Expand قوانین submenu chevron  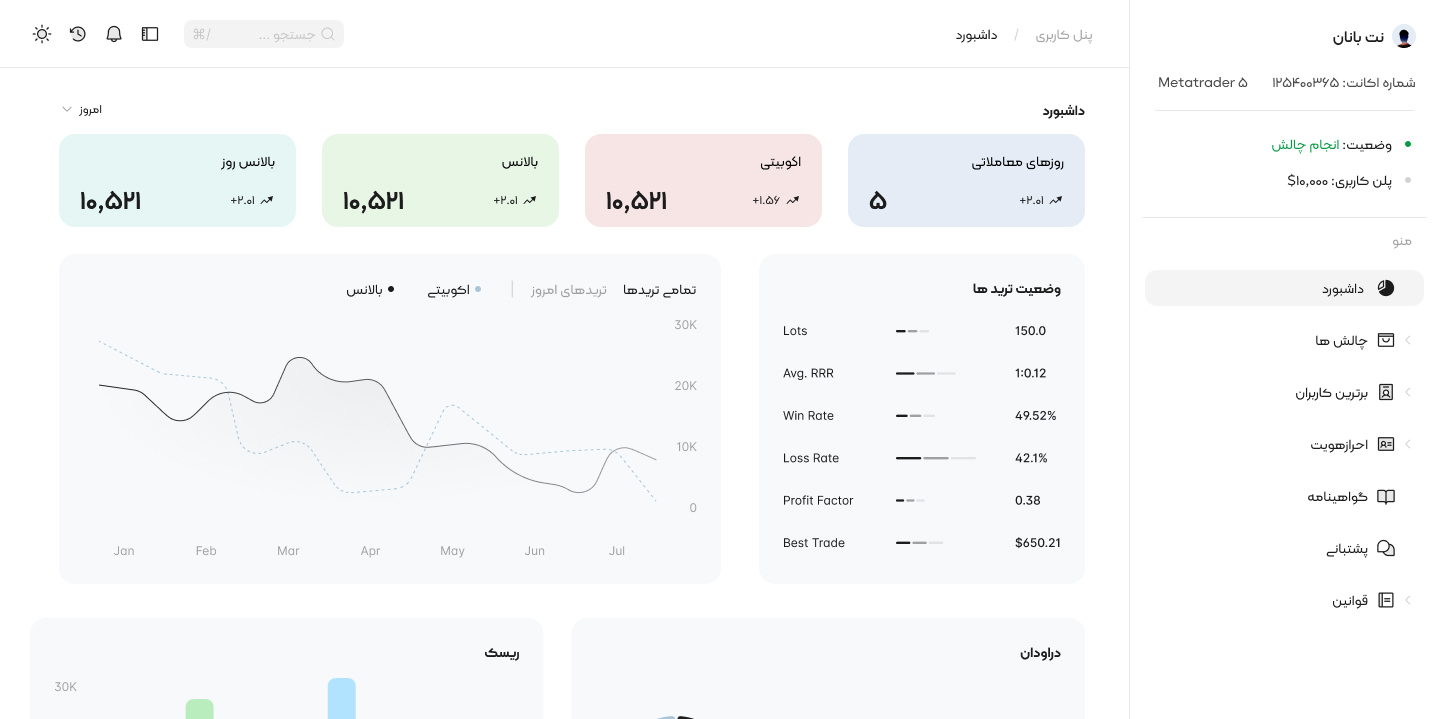1408,600
